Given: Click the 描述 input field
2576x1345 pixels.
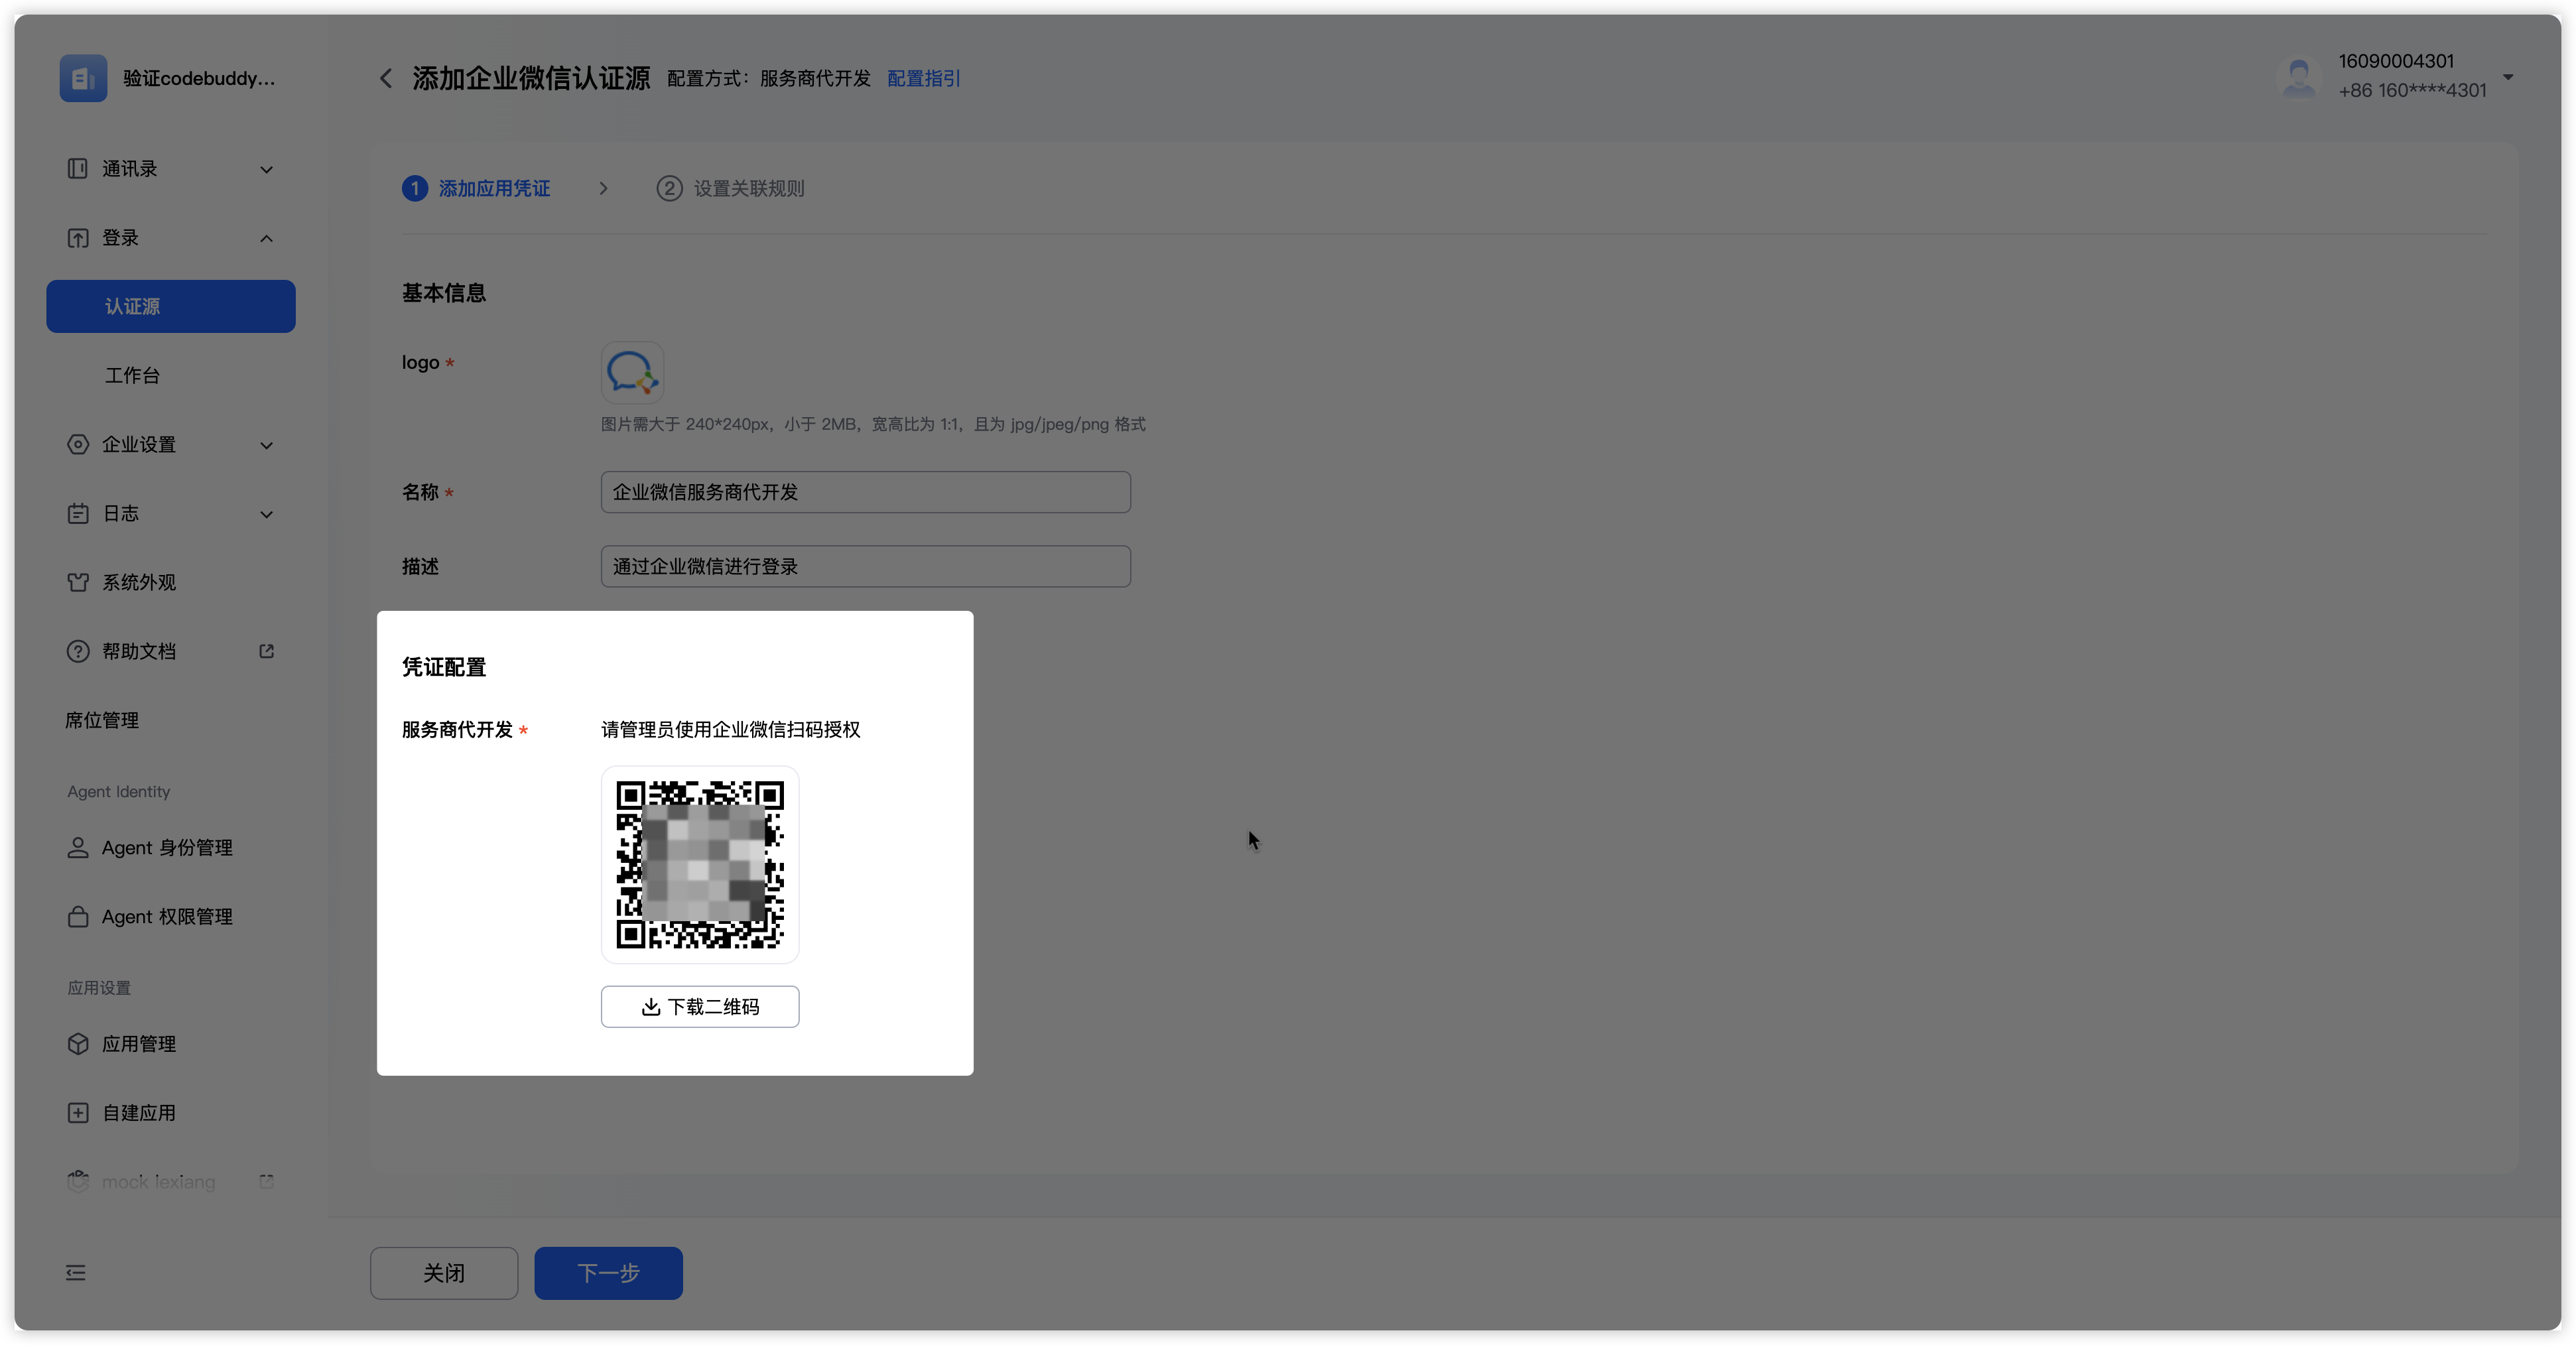Looking at the screenshot, I should [866, 566].
